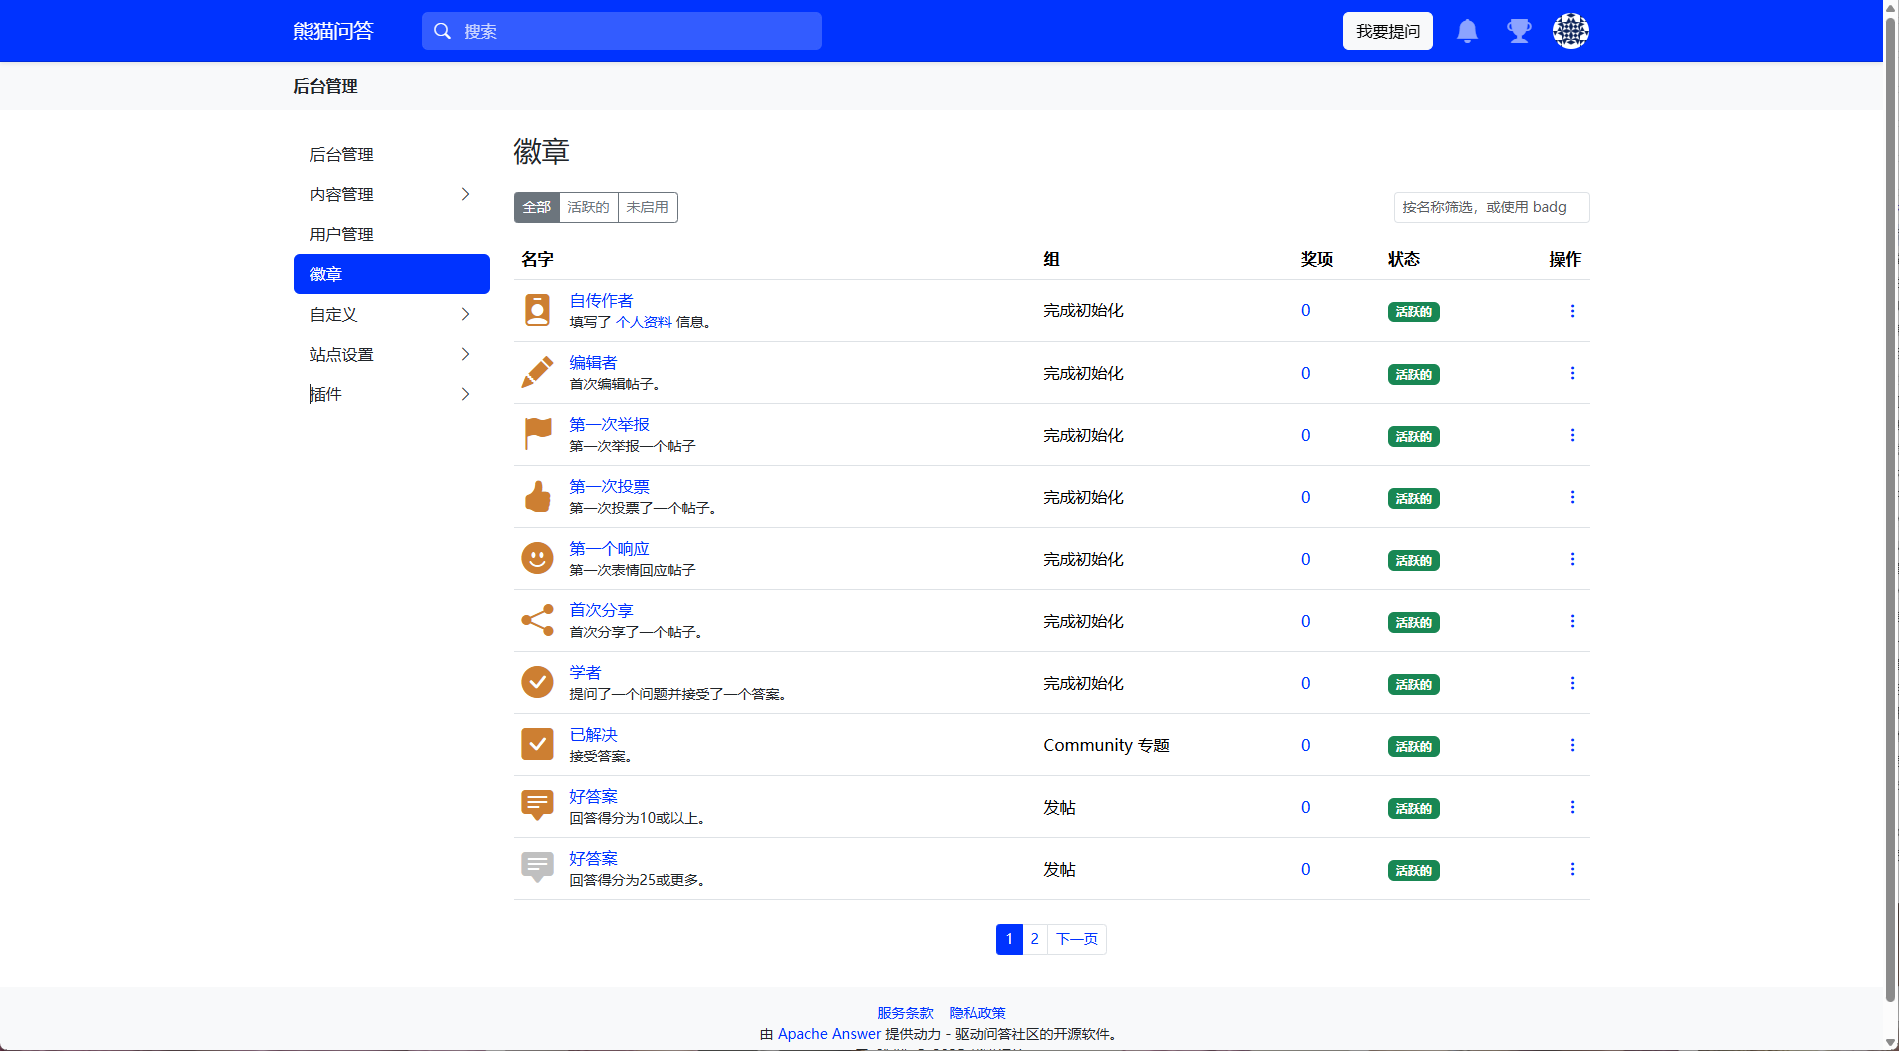
Task: Select 徽章 sidebar item
Action: click(x=391, y=274)
